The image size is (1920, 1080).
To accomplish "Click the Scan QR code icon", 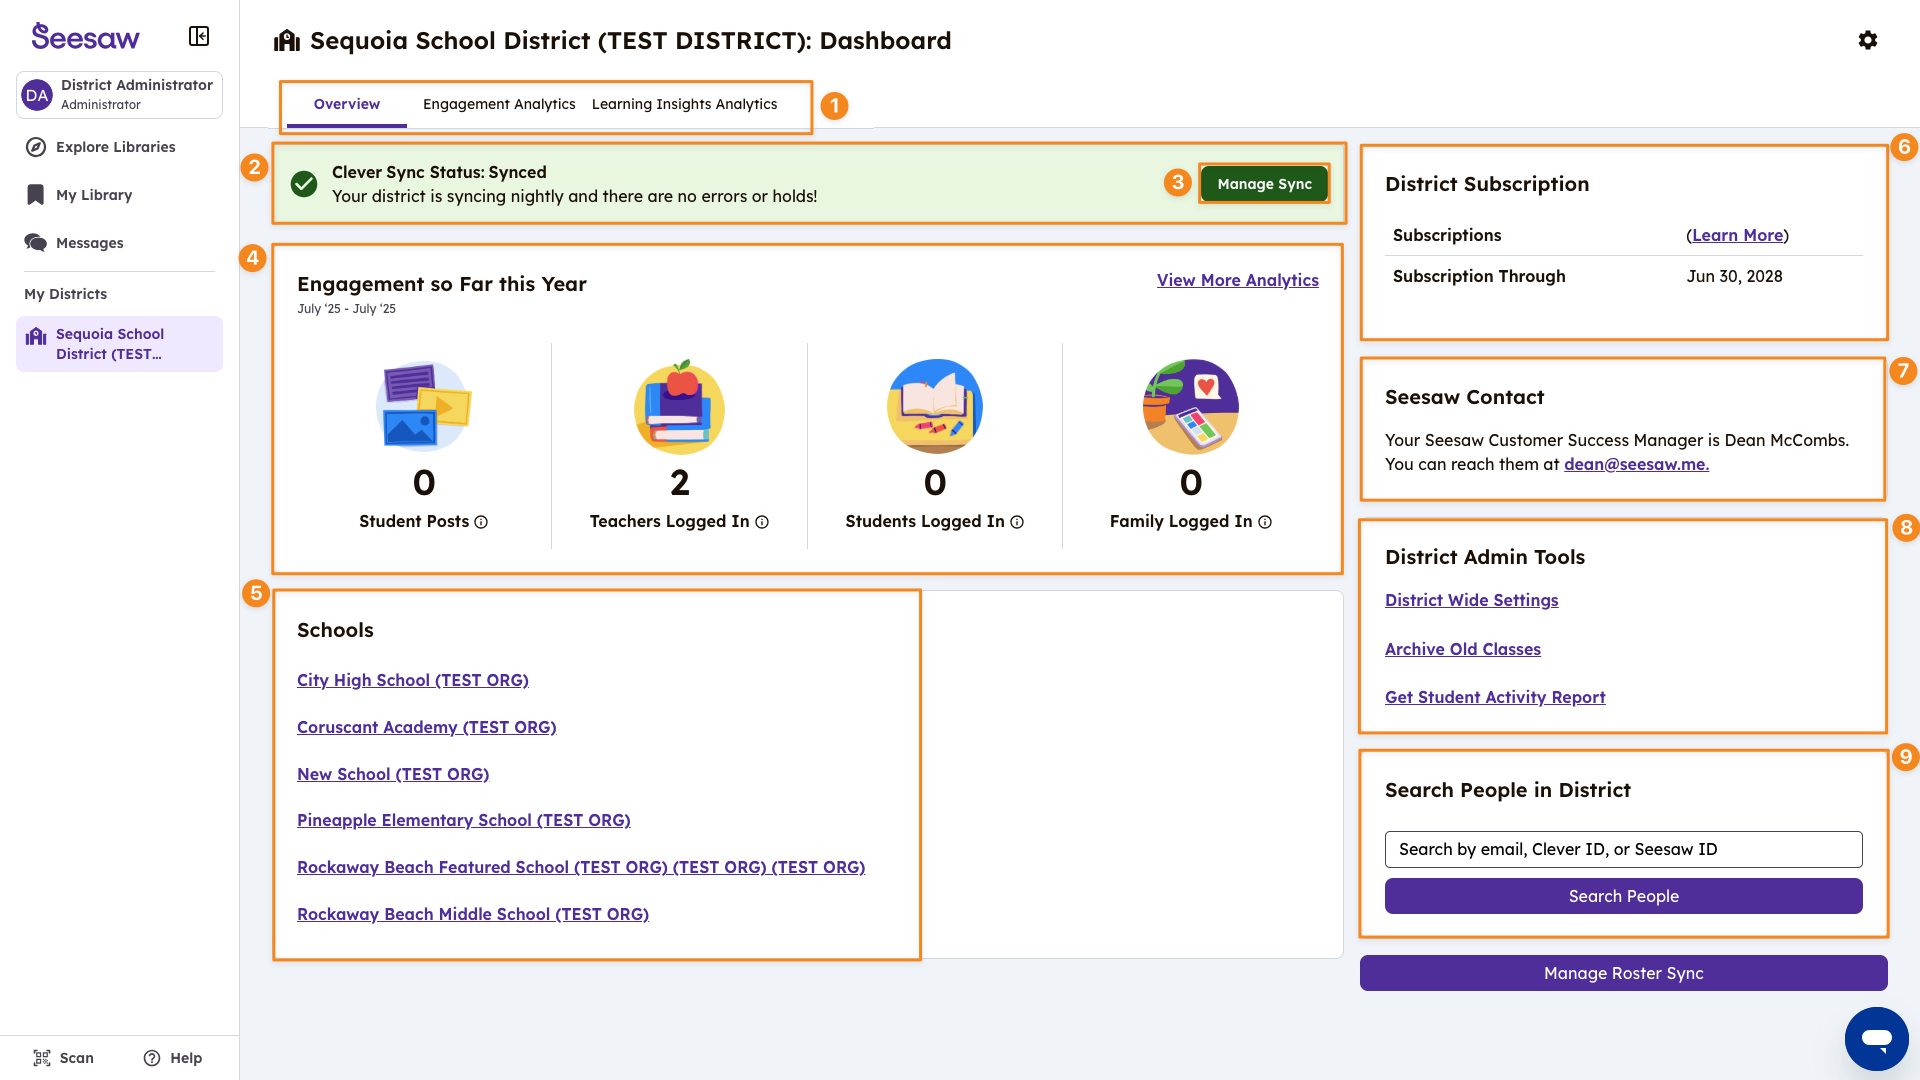I will 42,1058.
